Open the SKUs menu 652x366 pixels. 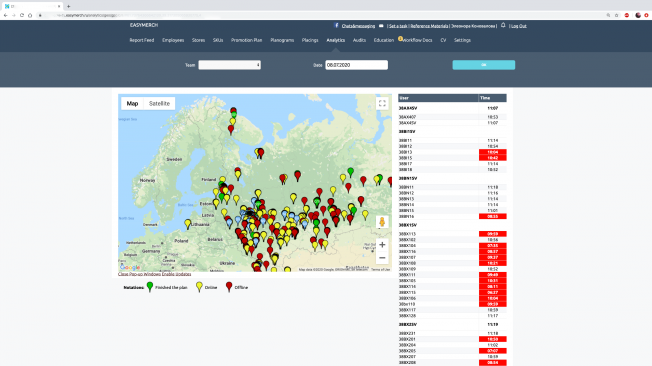coord(218,40)
